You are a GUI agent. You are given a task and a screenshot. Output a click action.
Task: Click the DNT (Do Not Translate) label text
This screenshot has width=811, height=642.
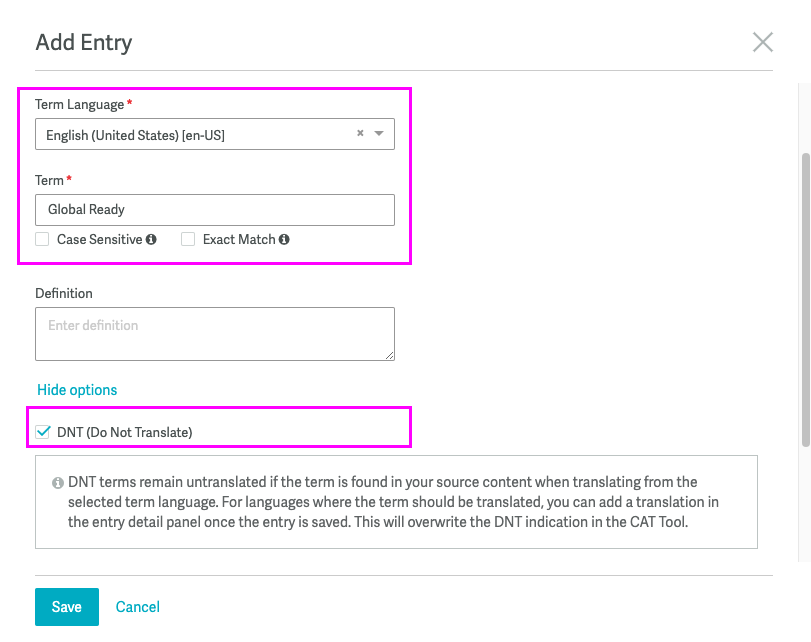pyautogui.click(x=124, y=433)
